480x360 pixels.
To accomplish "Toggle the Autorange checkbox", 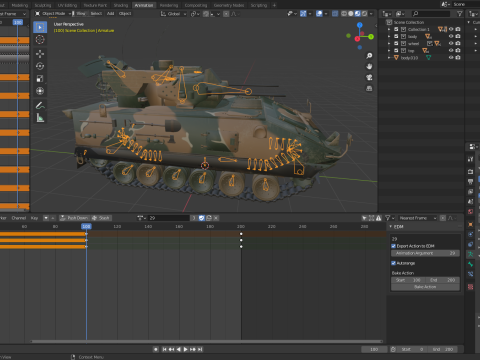I will (x=393, y=263).
